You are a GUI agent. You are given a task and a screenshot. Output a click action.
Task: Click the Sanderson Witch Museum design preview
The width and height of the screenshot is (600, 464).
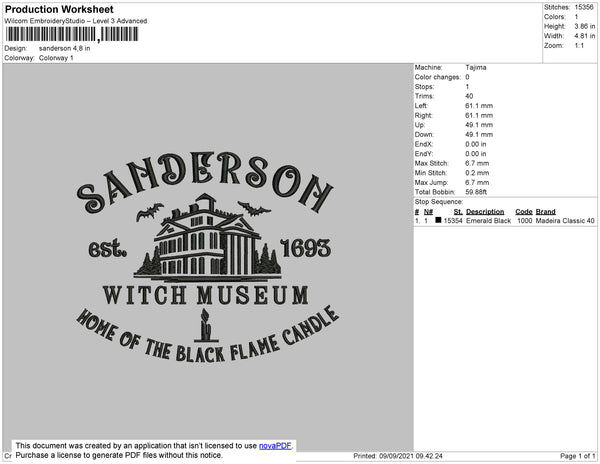tap(208, 257)
